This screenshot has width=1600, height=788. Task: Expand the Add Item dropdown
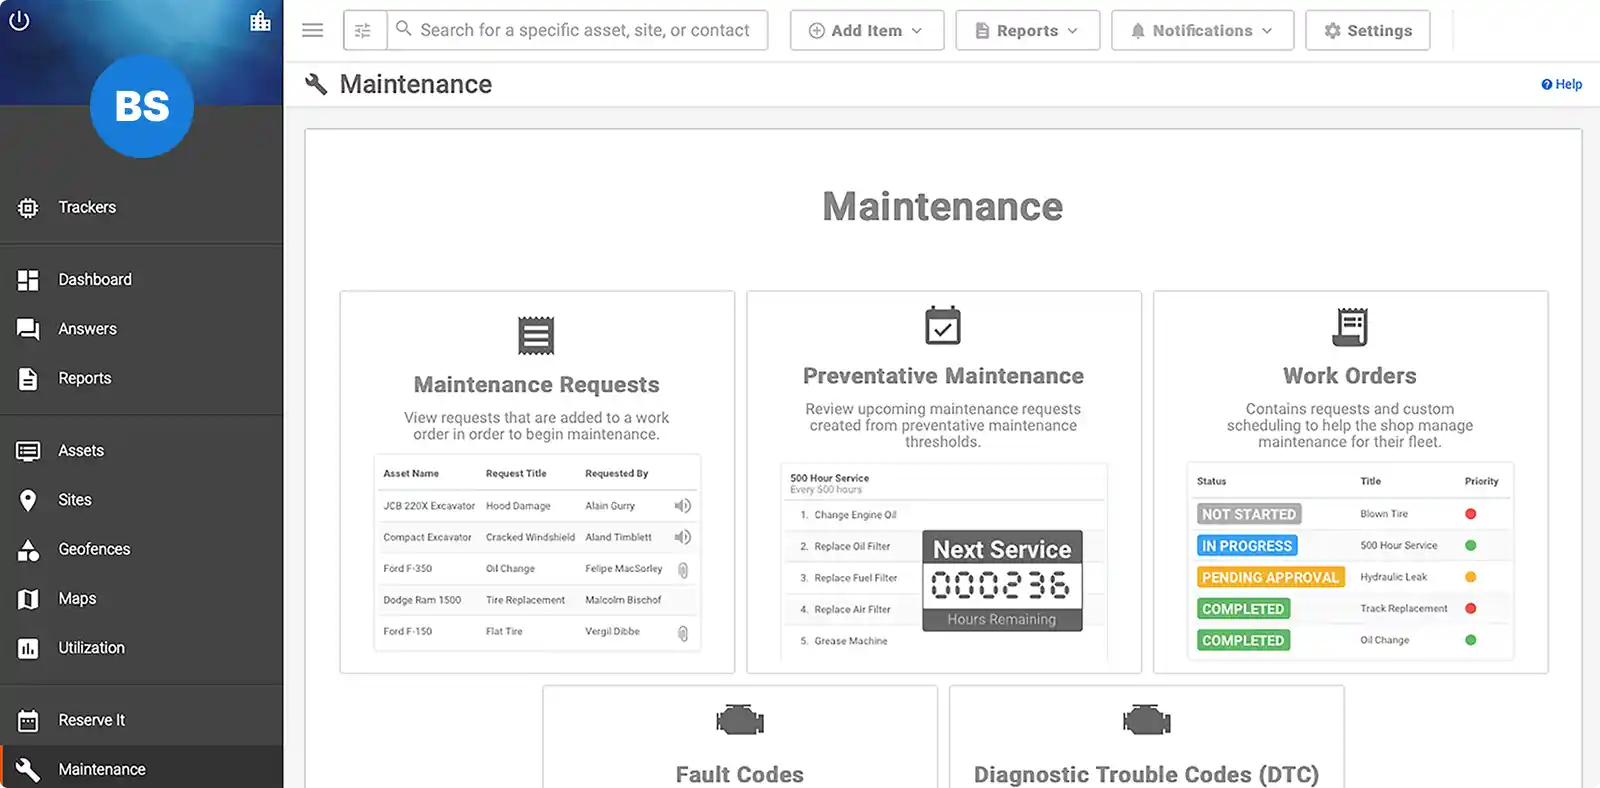pyautogui.click(x=866, y=30)
